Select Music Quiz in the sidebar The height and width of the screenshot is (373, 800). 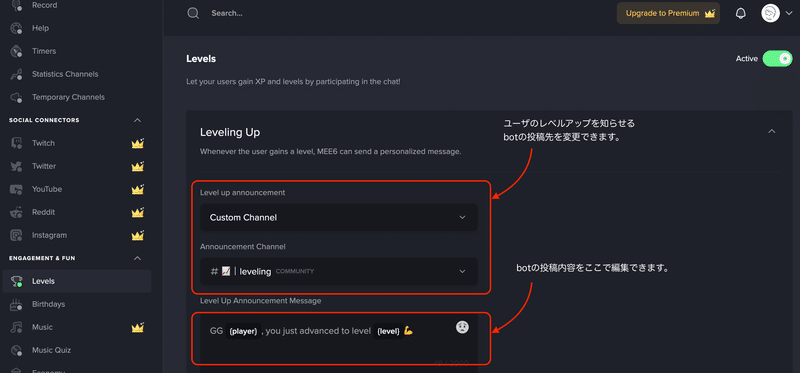click(51, 350)
